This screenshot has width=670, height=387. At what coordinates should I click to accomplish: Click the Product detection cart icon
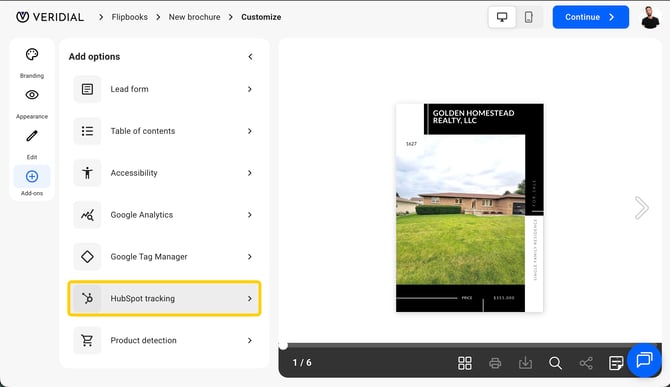87,340
